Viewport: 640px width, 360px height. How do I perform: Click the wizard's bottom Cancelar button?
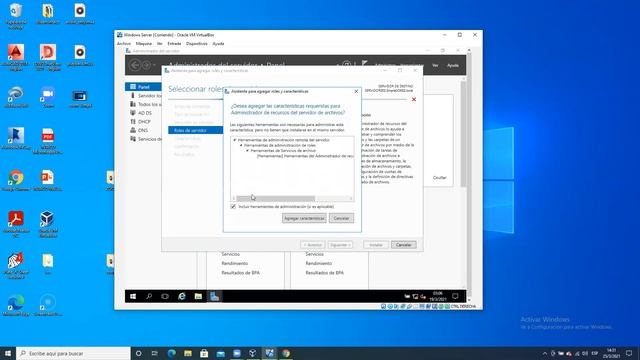[x=403, y=245]
